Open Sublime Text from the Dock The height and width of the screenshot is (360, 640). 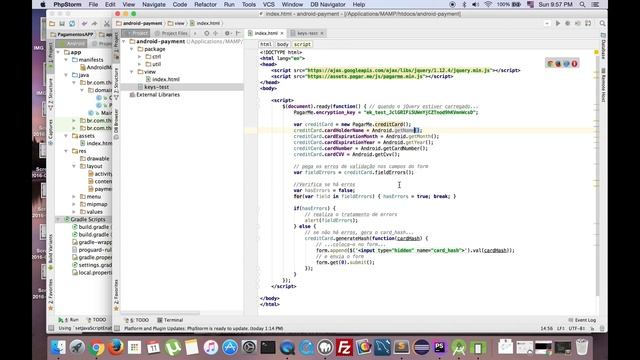click(402, 347)
